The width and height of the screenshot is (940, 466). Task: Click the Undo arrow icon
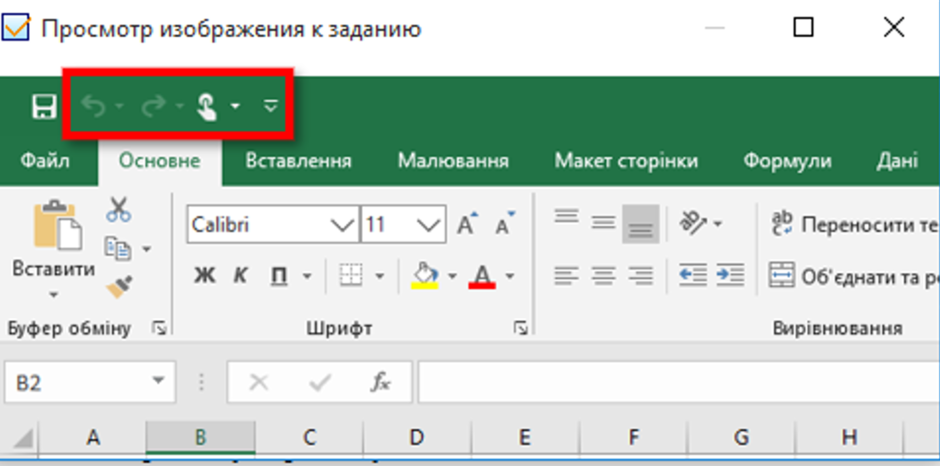pos(94,106)
